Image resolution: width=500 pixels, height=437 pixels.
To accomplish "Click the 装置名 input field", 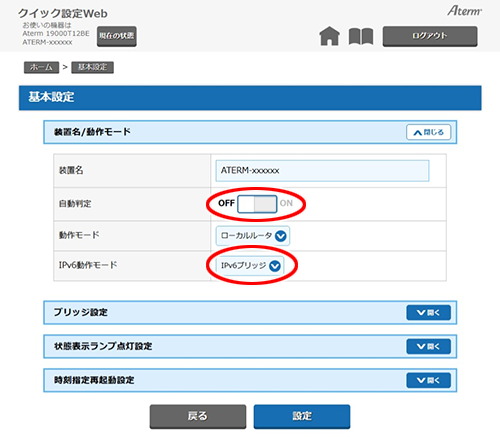I will coord(322,171).
